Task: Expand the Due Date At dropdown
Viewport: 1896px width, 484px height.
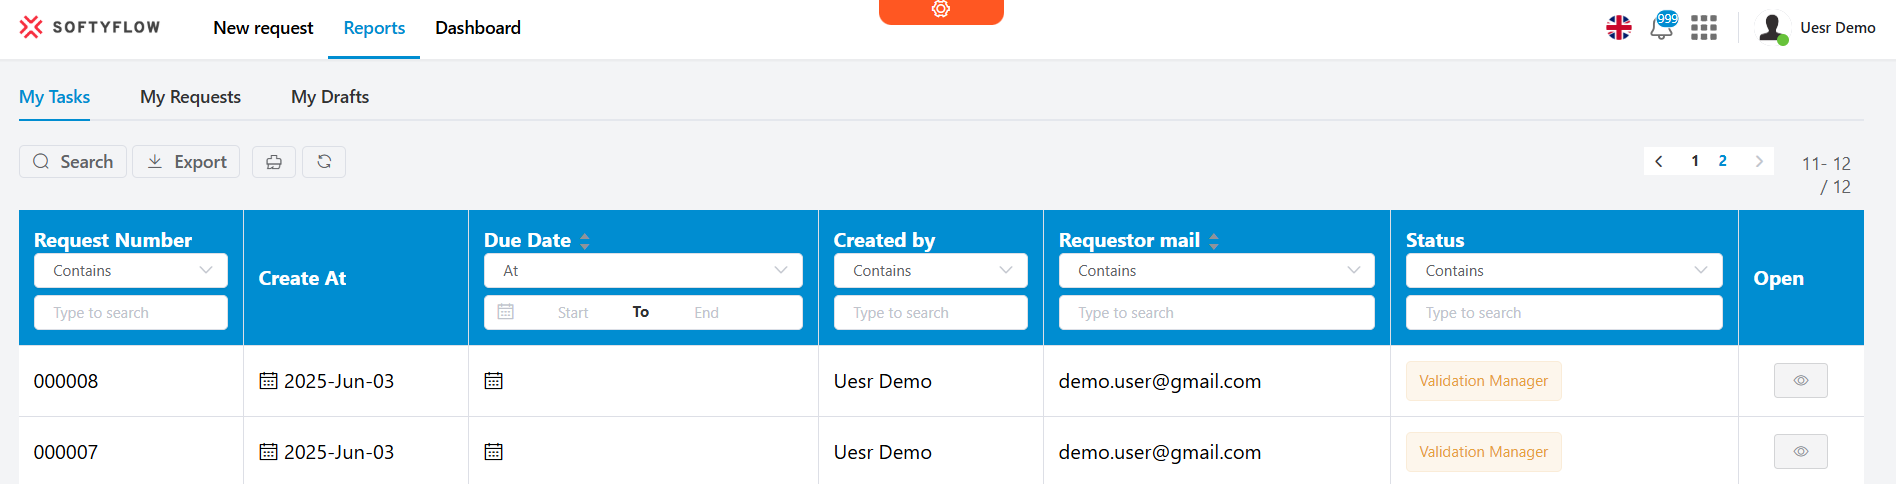Action: pyautogui.click(x=643, y=271)
